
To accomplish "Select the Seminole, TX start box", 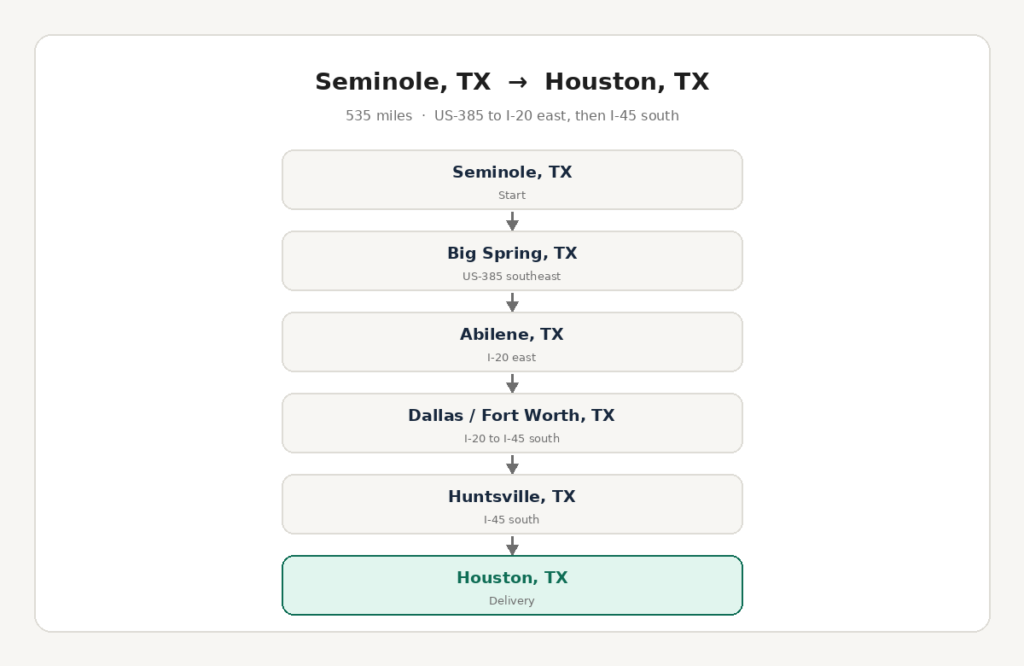I will (x=512, y=180).
